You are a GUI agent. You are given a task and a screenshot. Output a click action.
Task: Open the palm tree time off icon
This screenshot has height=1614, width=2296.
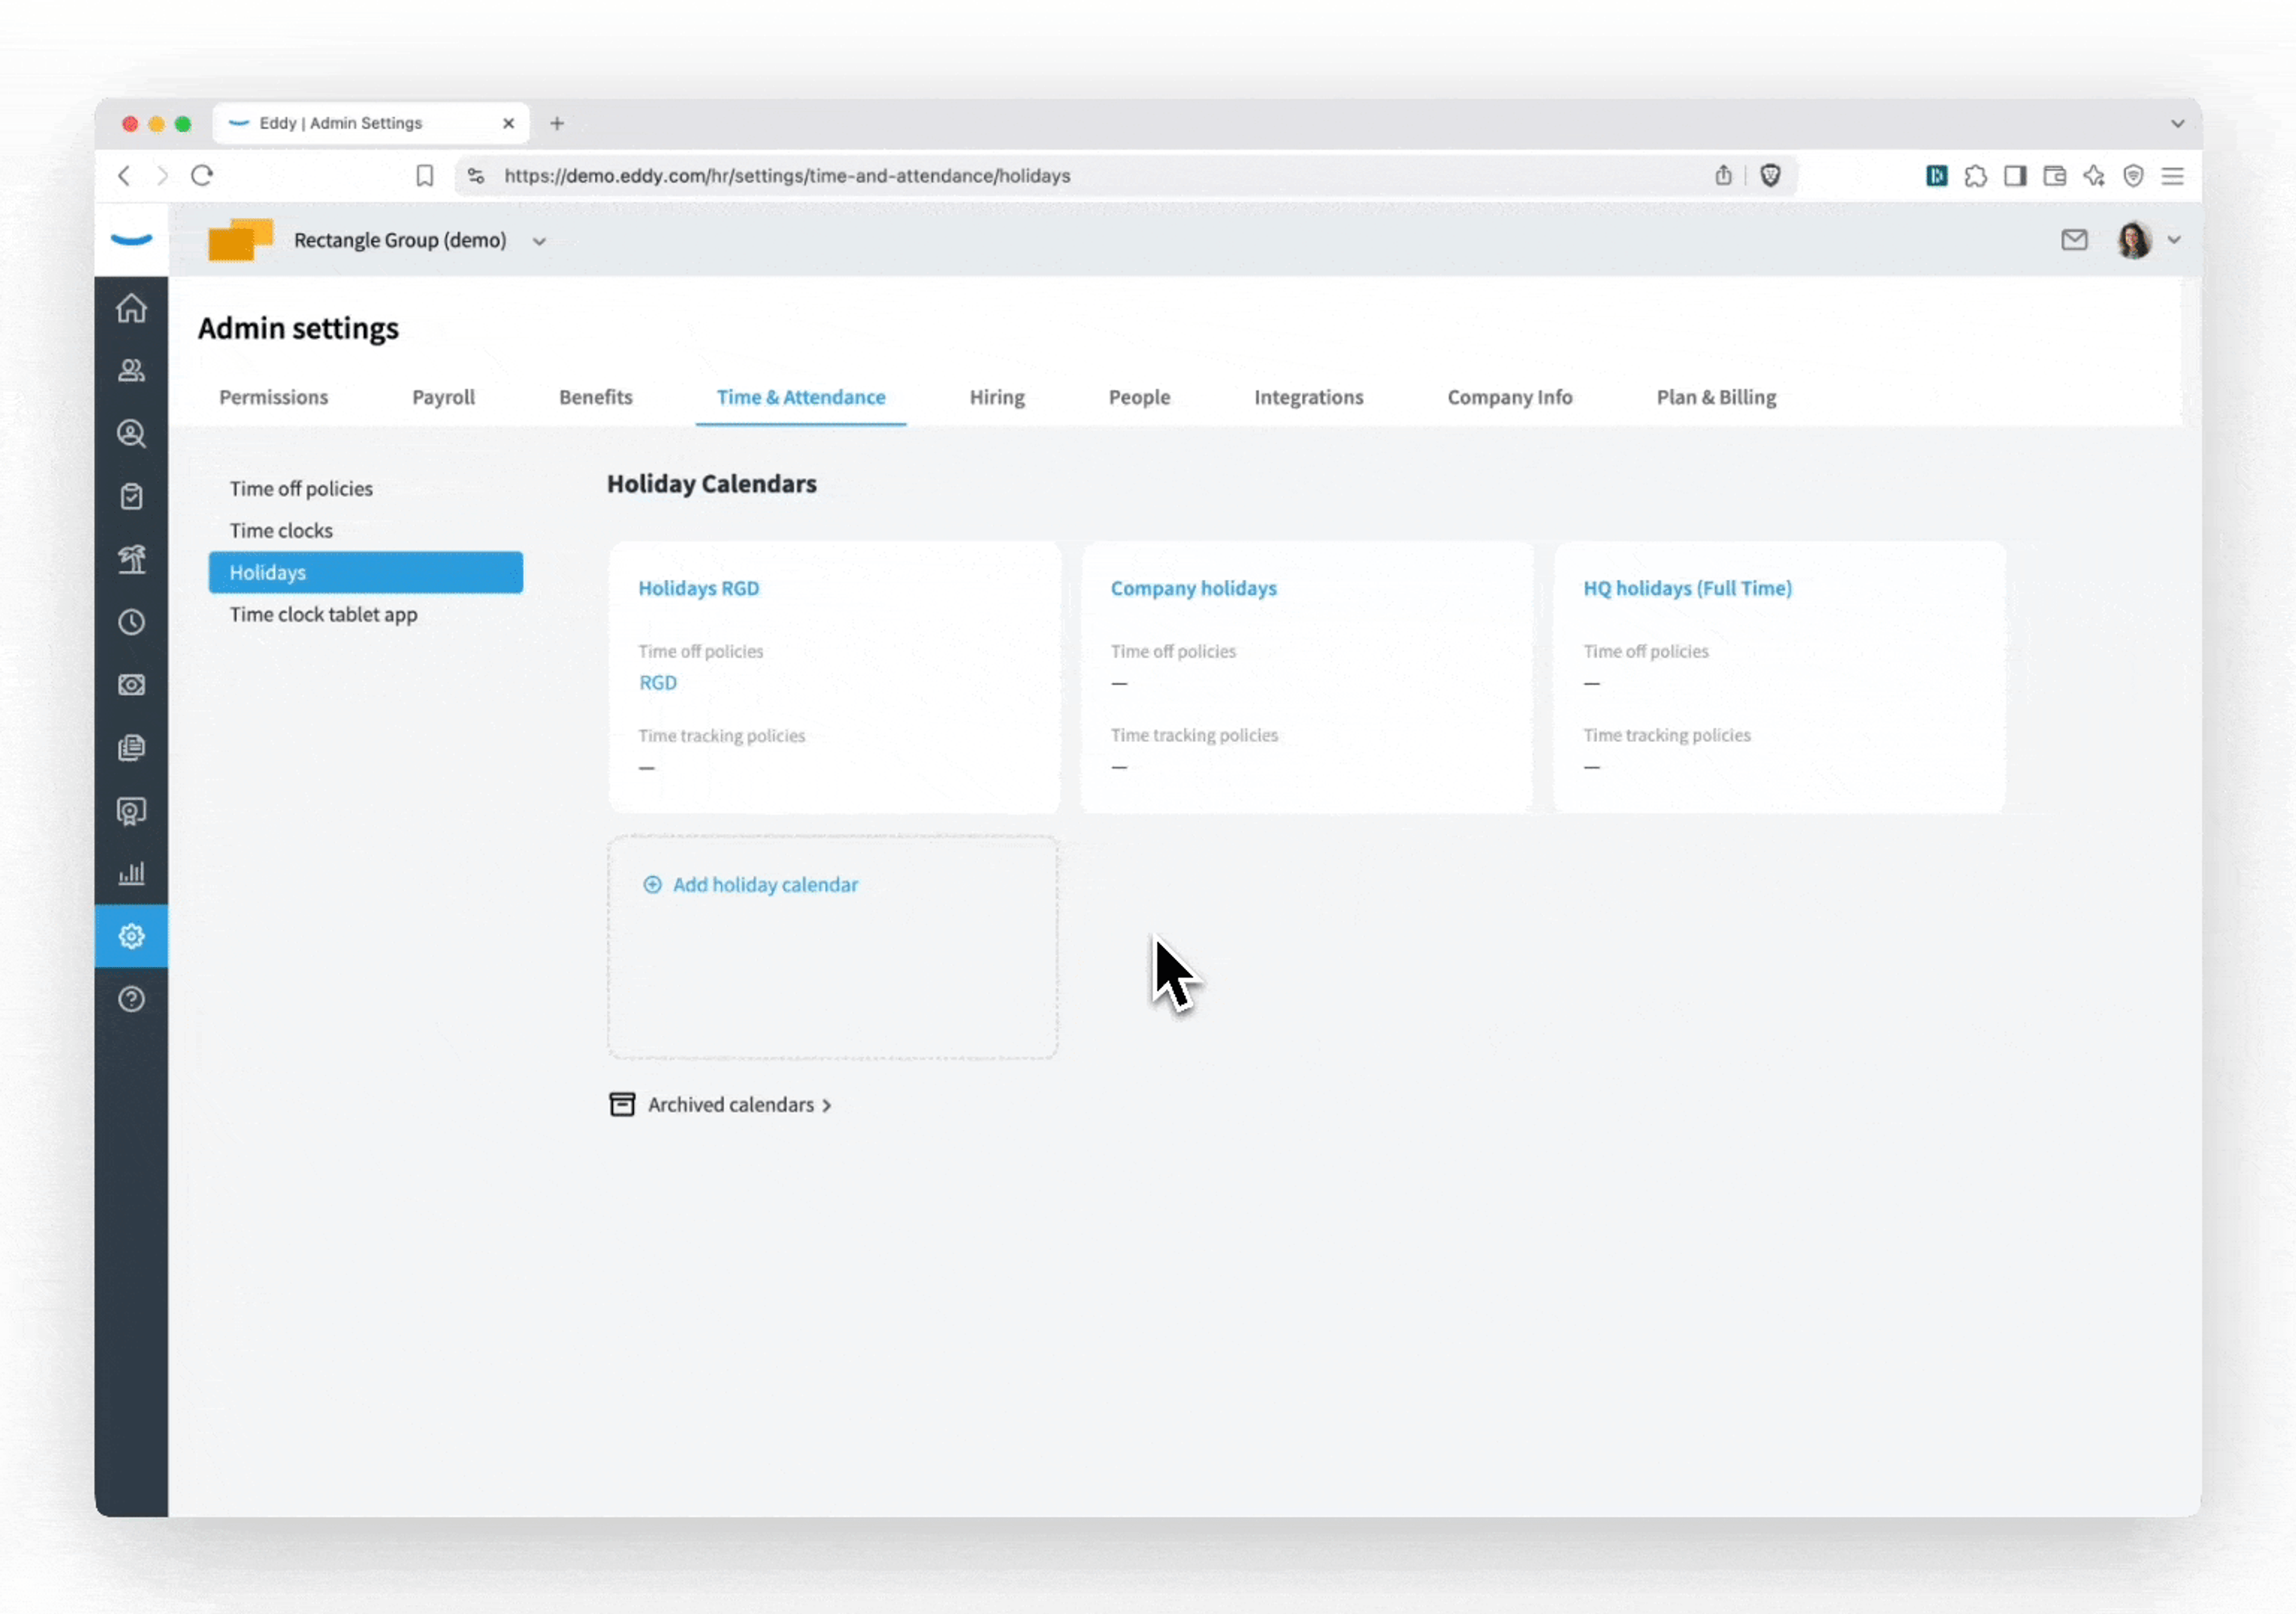(131, 559)
